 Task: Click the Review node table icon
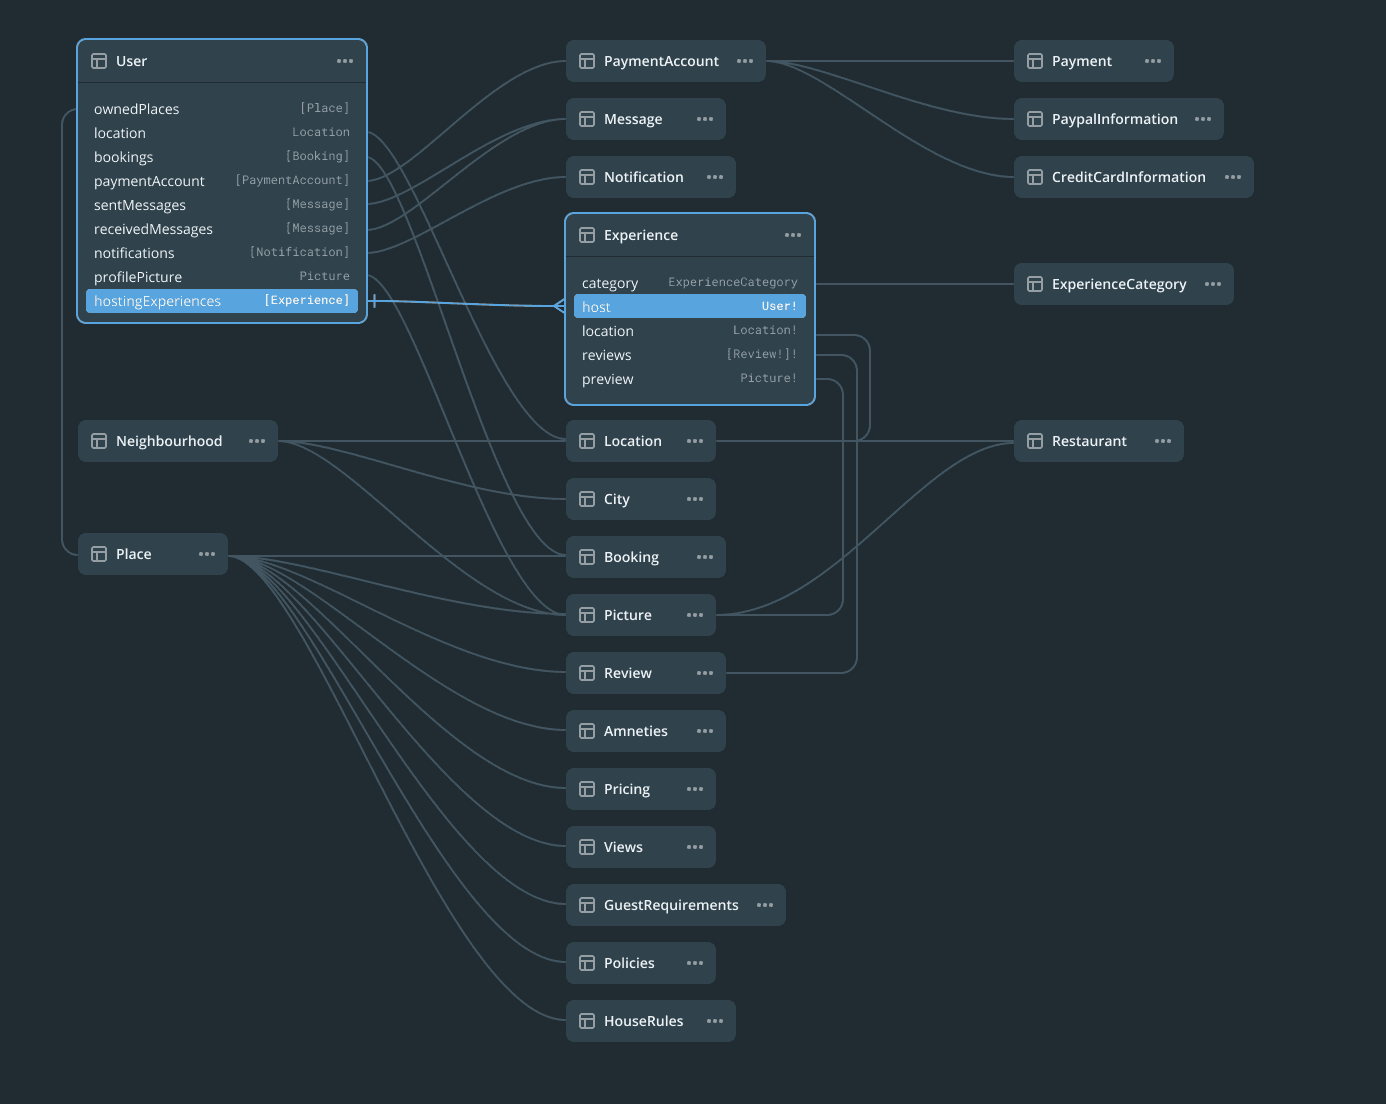click(587, 673)
